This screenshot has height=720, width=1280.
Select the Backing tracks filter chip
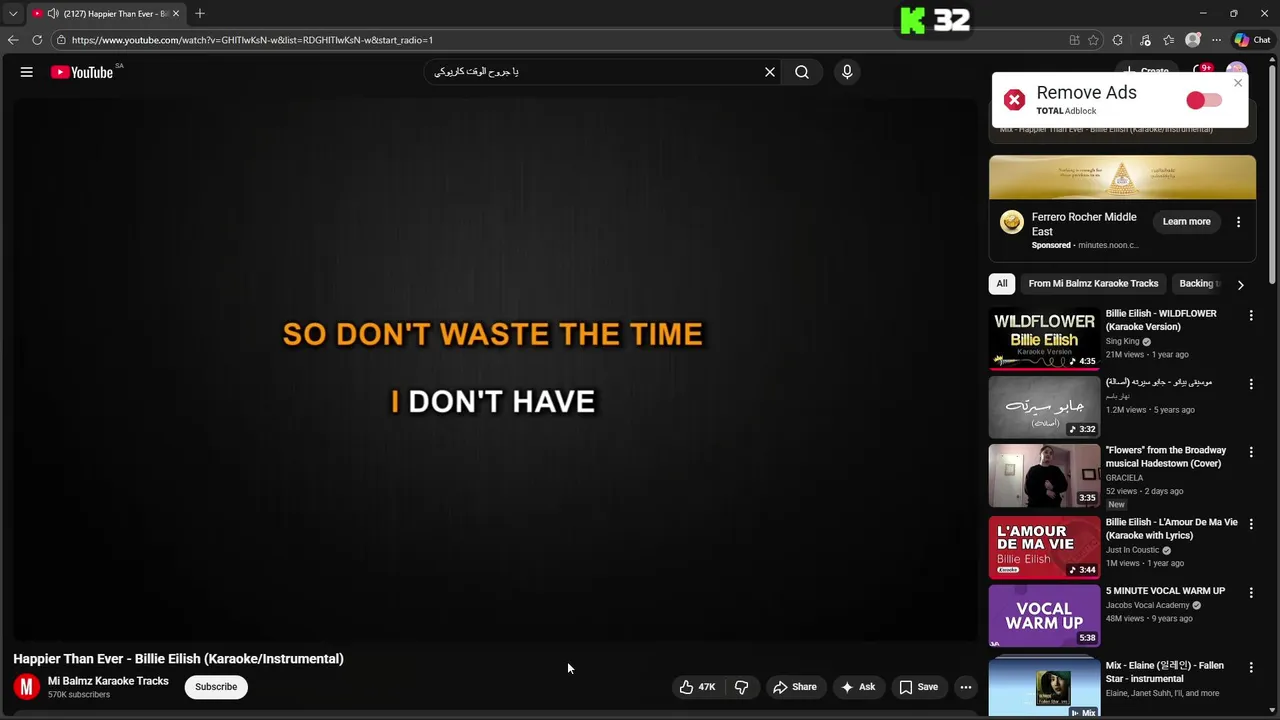pyautogui.click(x=1198, y=284)
